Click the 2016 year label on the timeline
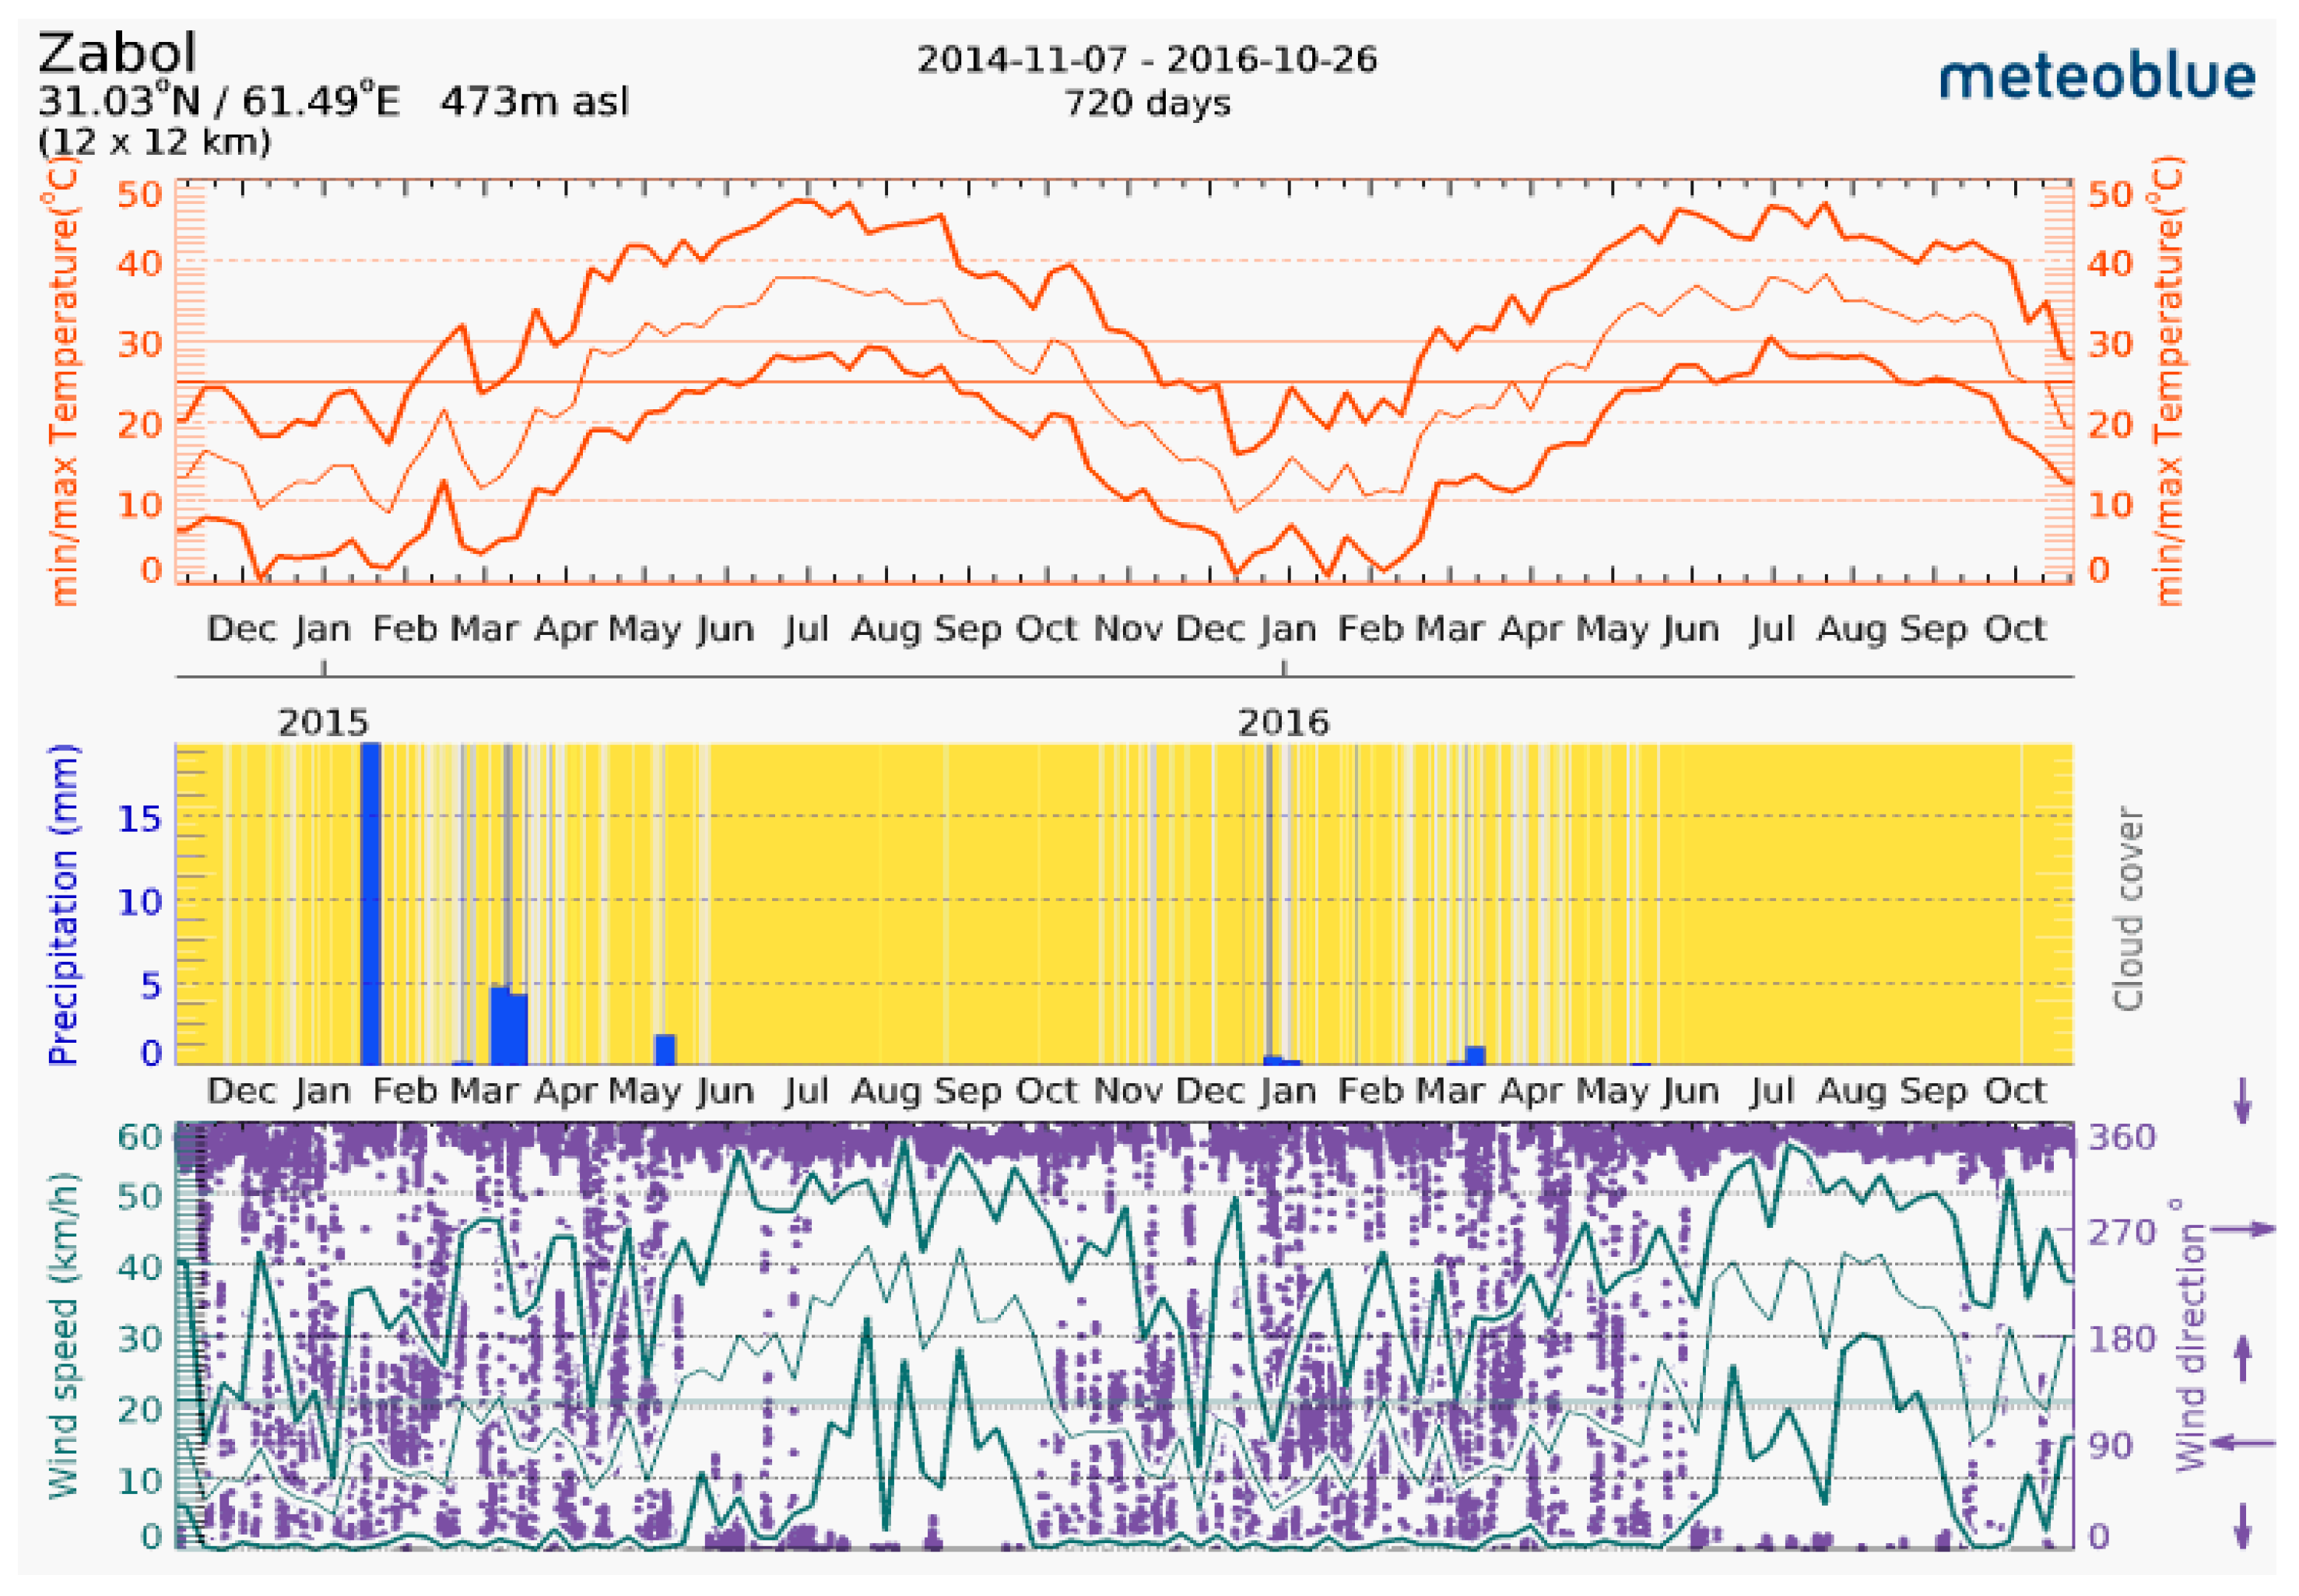Viewport: 2299px width, 1596px height. [1284, 722]
